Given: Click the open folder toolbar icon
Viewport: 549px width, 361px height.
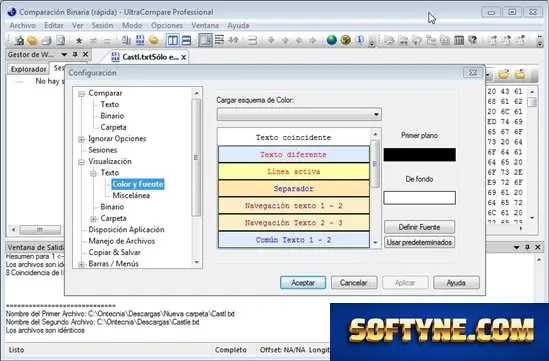Looking at the screenshot, I should point(32,41).
